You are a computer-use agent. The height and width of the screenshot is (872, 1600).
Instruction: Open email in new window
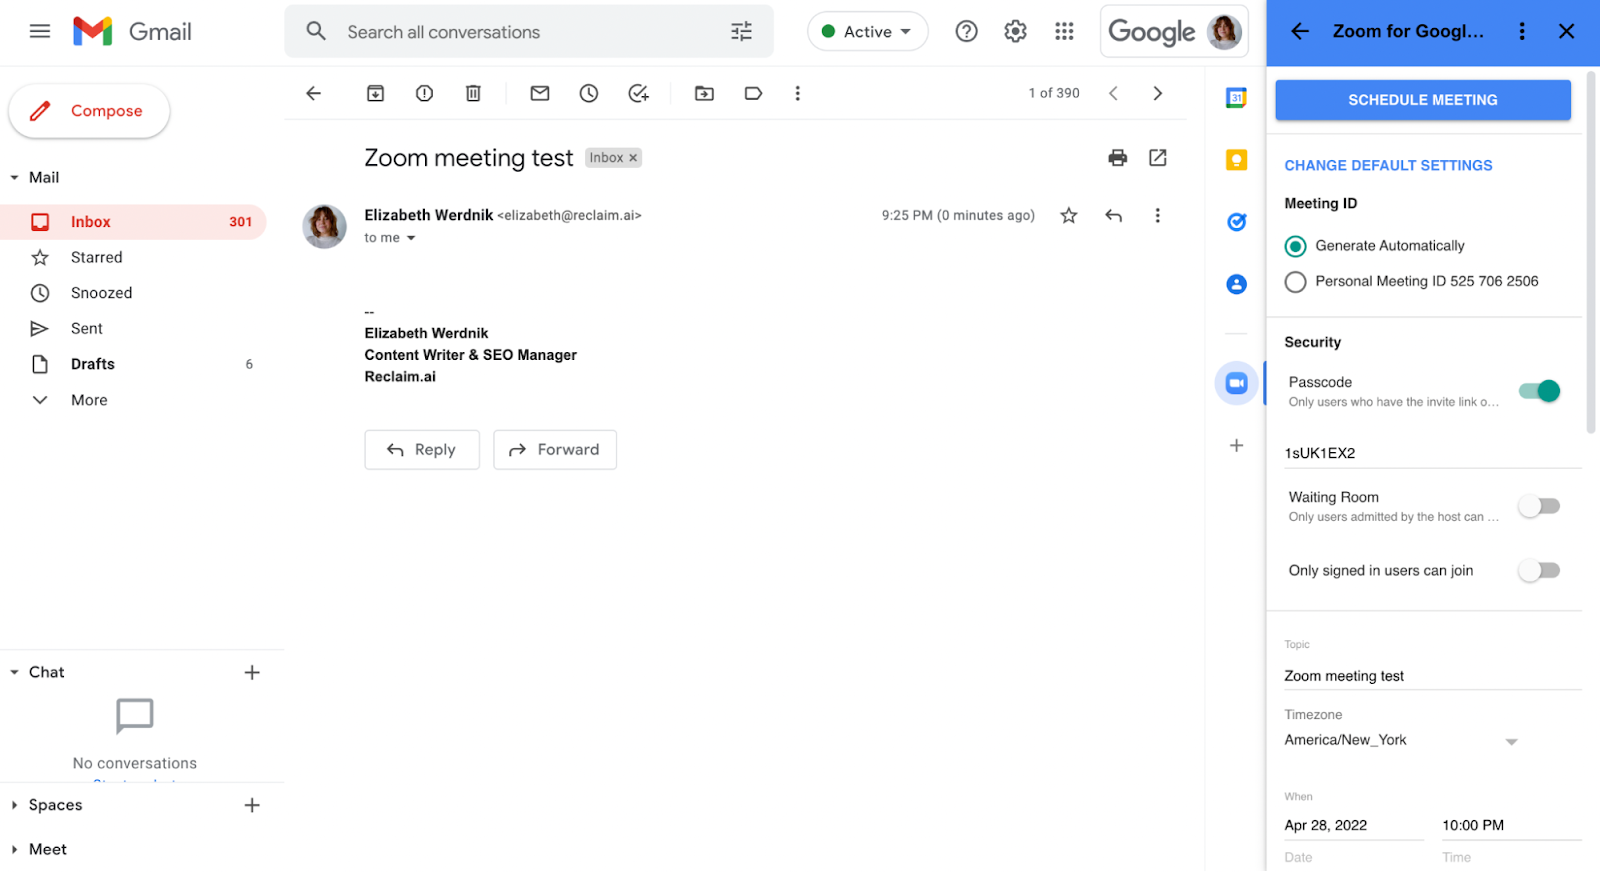click(x=1158, y=157)
